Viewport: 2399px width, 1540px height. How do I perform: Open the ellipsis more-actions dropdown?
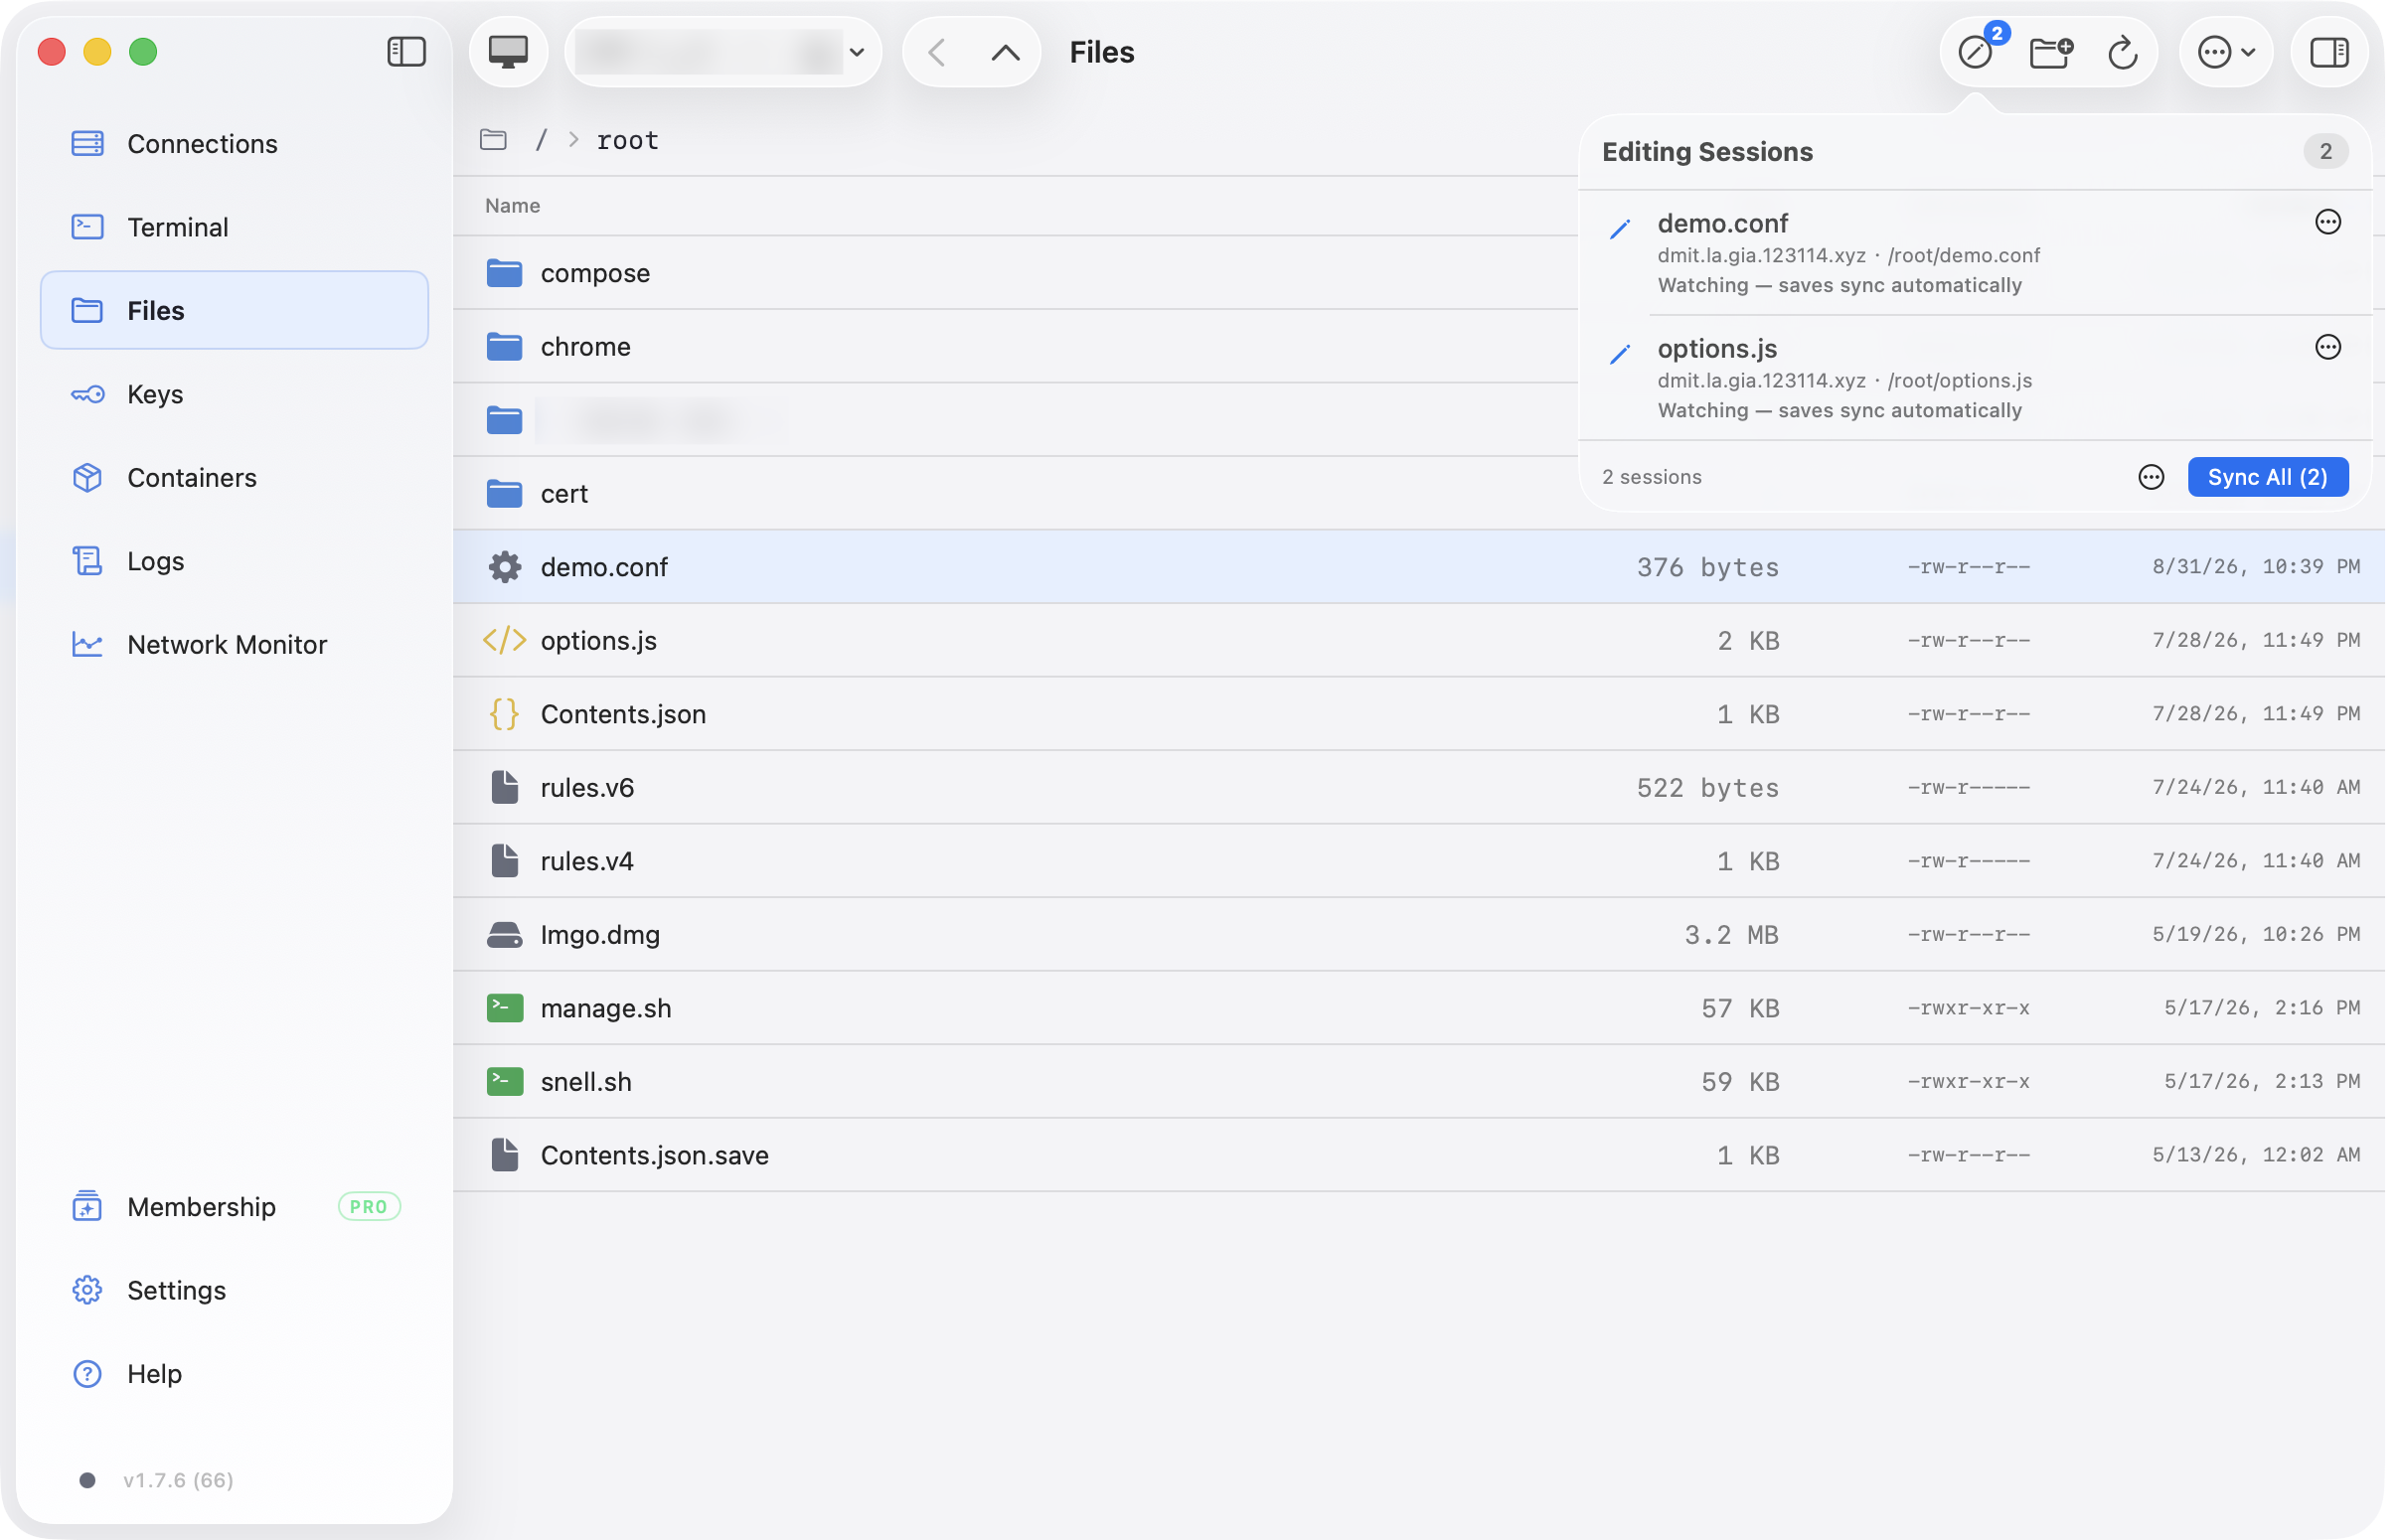pyautogui.click(x=2225, y=52)
